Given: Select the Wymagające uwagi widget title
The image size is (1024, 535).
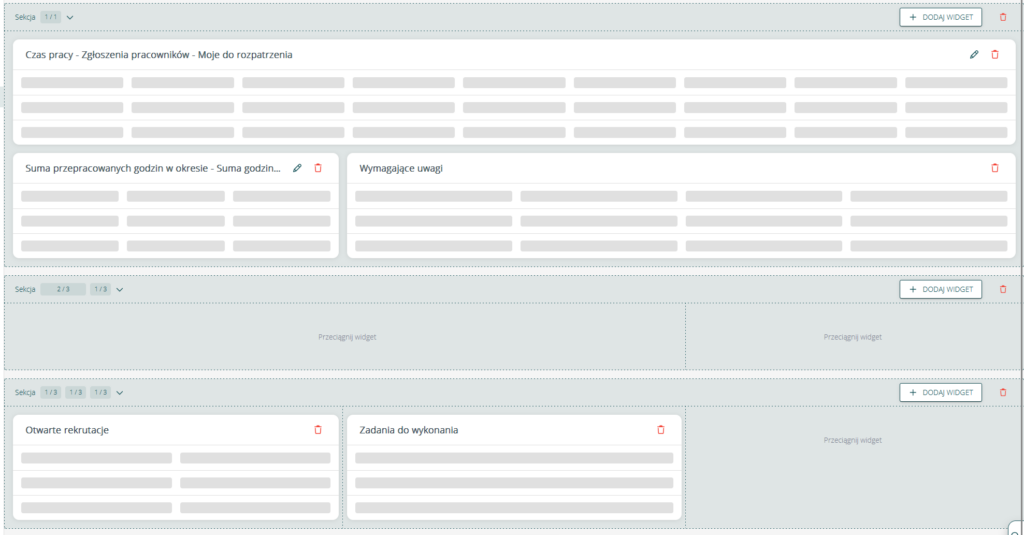Looking at the screenshot, I should click(x=400, y=169).
